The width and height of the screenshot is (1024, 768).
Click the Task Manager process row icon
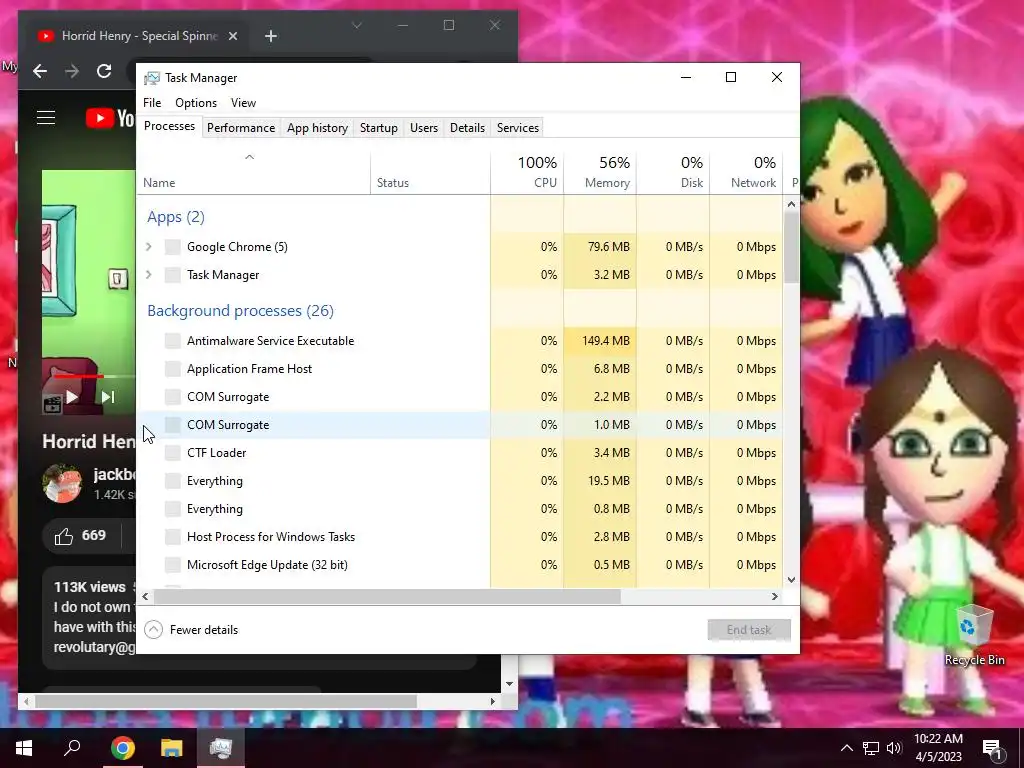click(x=172, y=275)
